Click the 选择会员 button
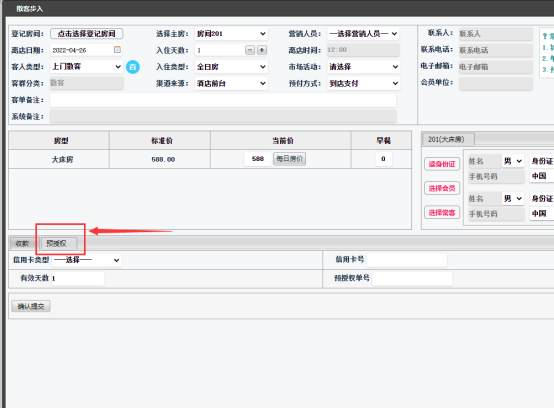Screen dimensions: 554x409 442,188
